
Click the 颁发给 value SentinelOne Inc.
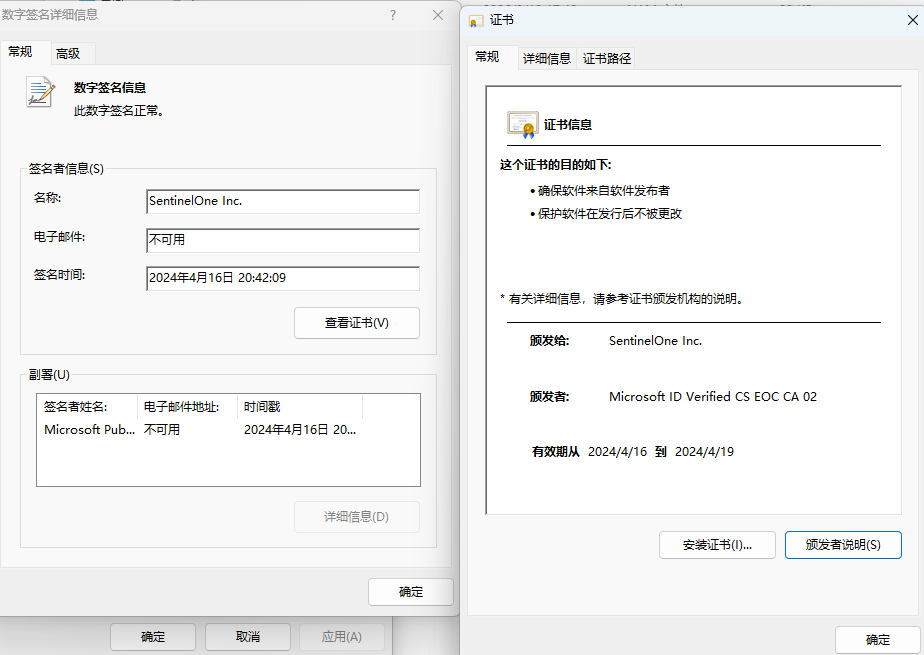tap(655, 341)
